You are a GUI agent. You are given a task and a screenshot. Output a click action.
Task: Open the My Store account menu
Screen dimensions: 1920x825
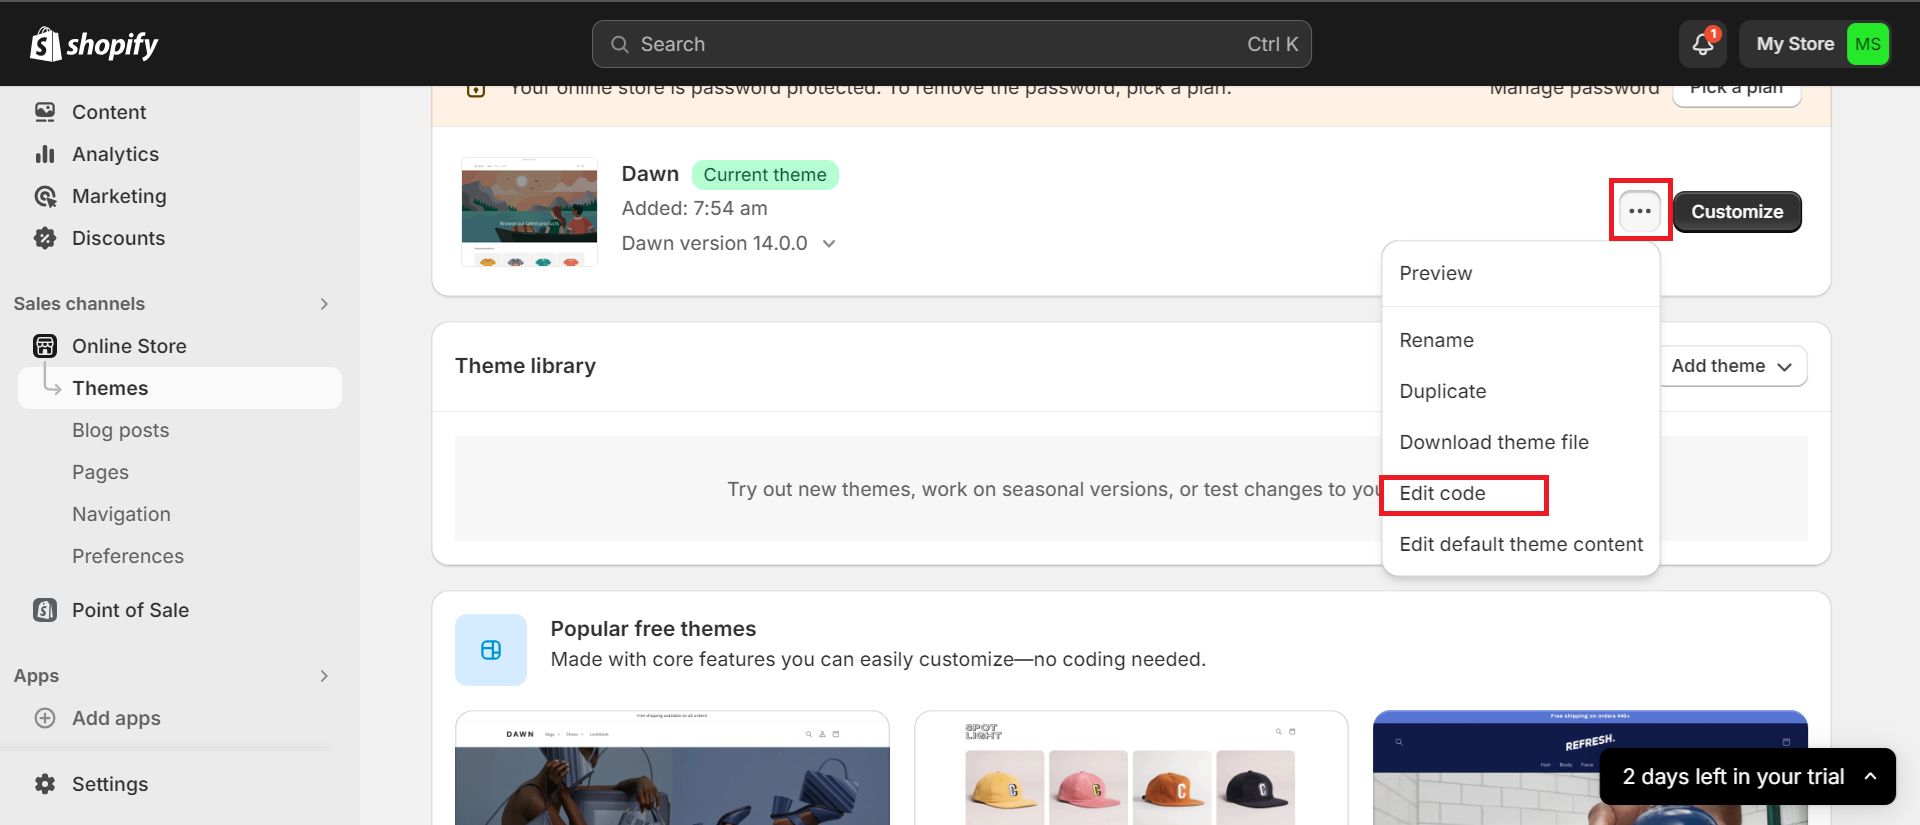tap(1815, 44)
